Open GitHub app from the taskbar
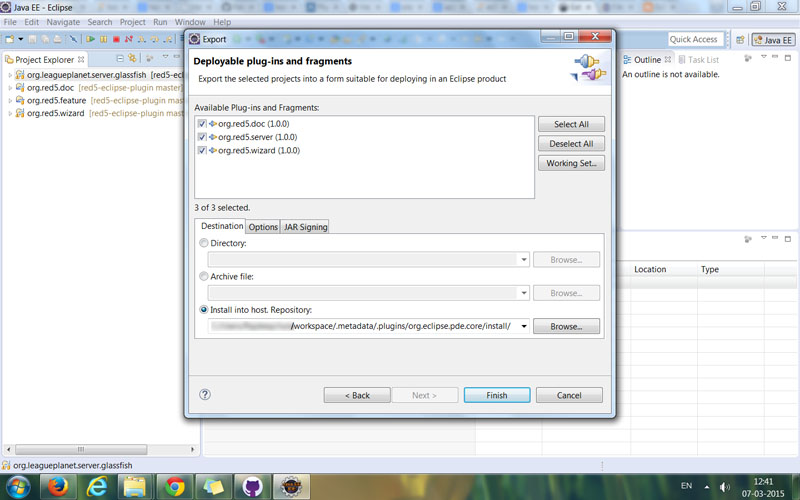This screenshot has height=500, width=800. (252, 487)
